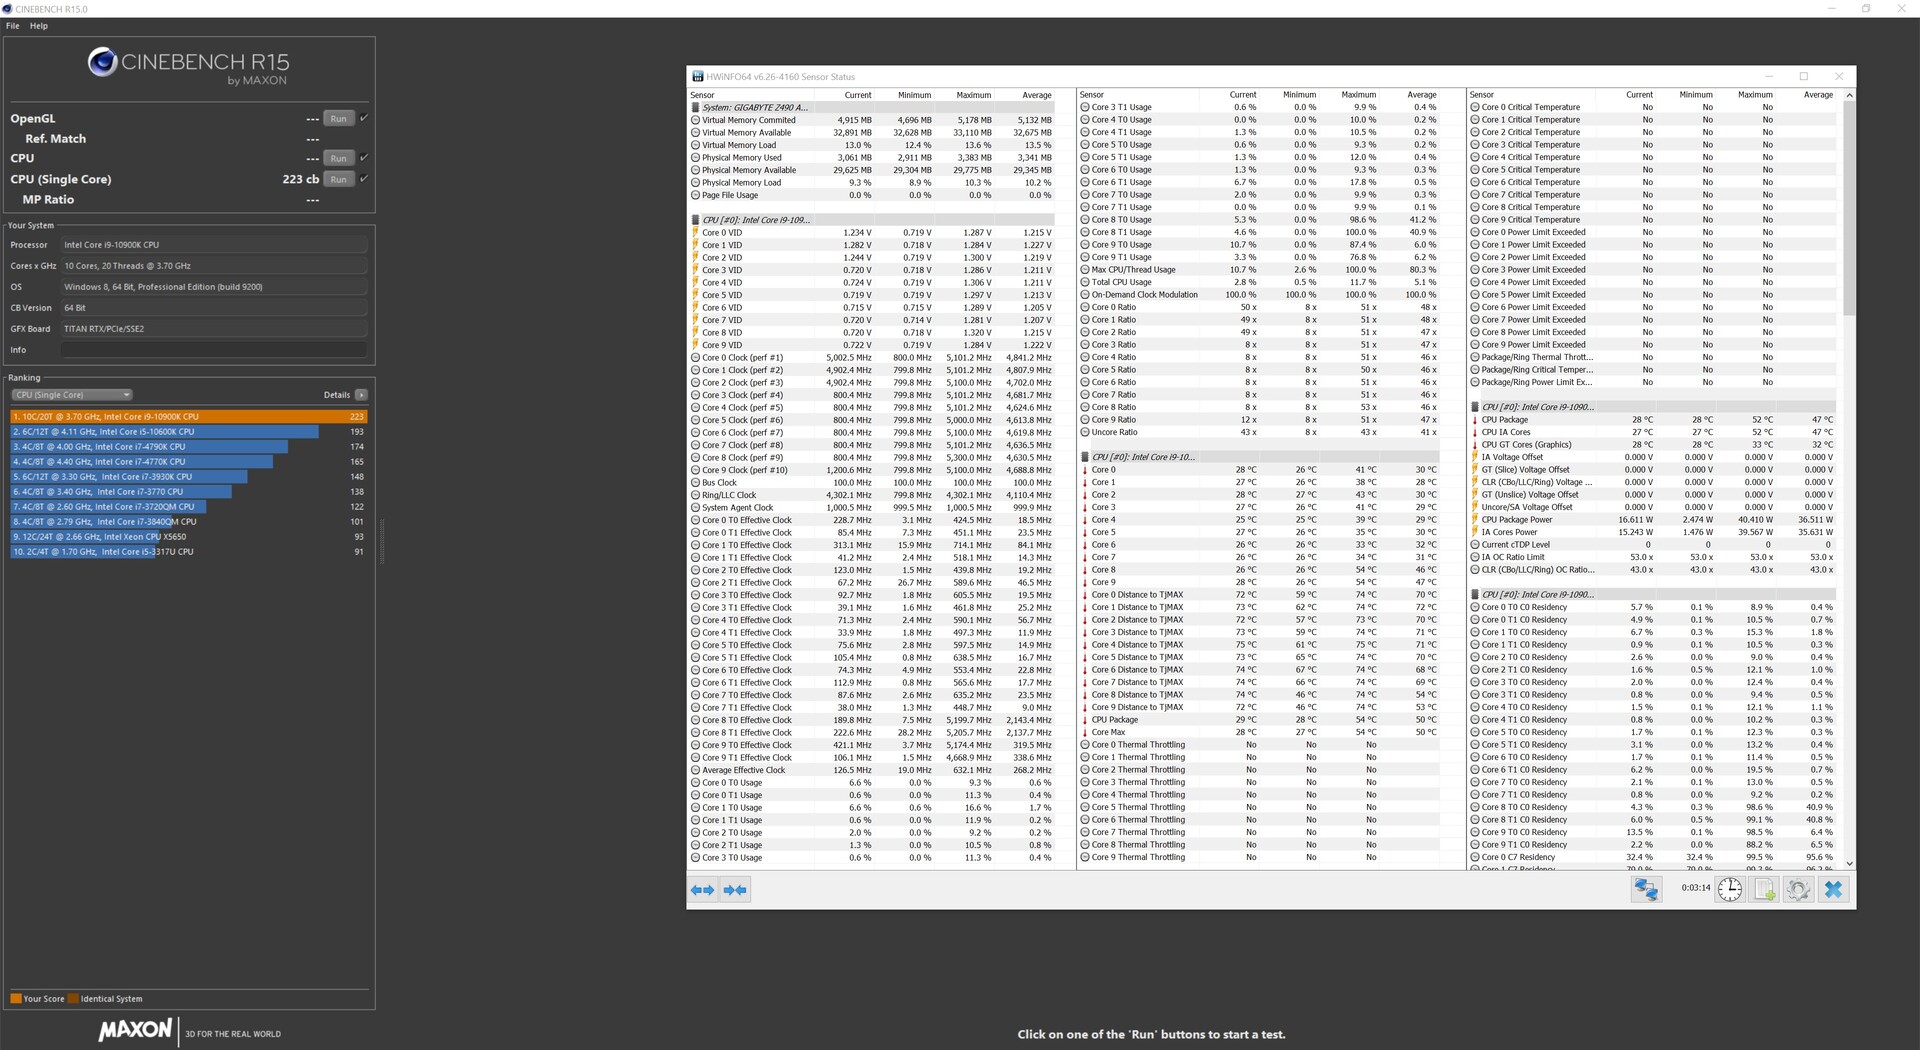
Task: Start logging with the document plus icon
Action: [x=1765, y=889]
